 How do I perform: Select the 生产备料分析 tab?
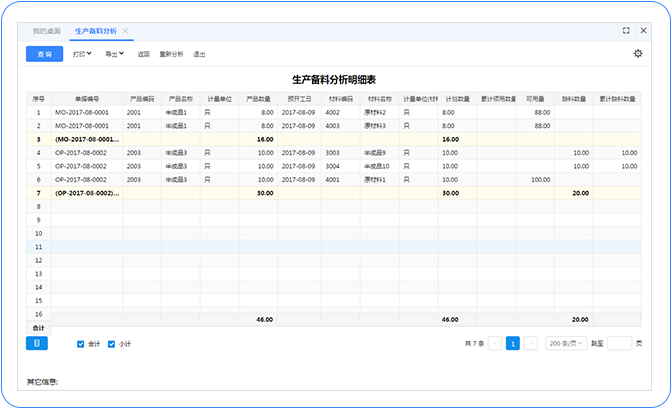click(95, 32)
